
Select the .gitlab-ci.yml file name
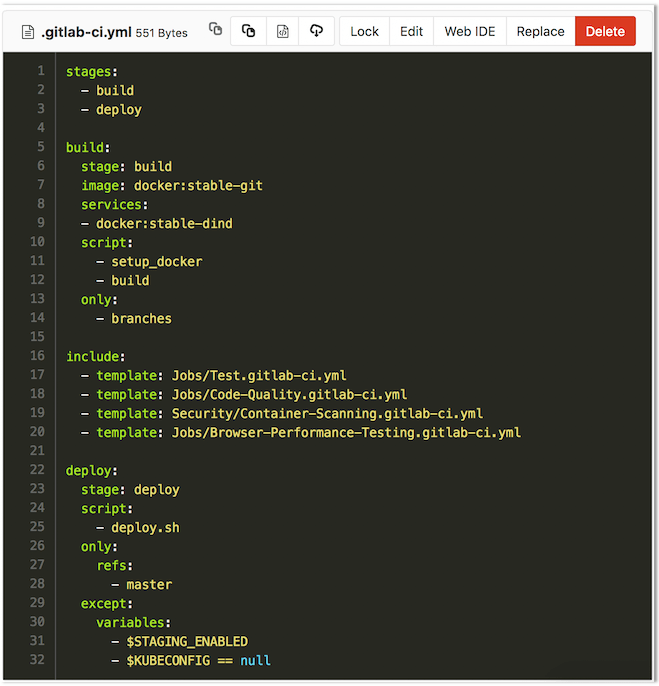tap(86, 32)
